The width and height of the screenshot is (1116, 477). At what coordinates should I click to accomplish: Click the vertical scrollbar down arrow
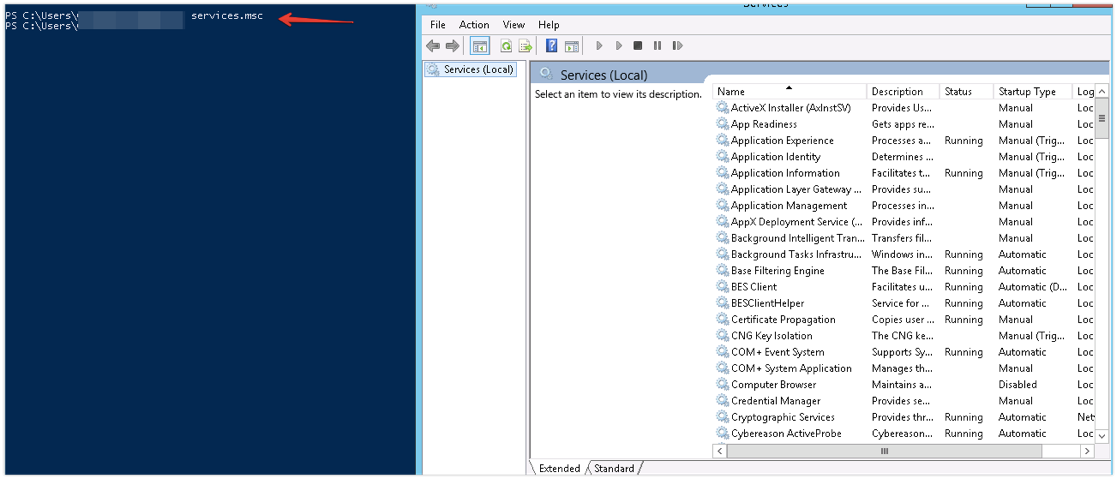point(1102,436)
